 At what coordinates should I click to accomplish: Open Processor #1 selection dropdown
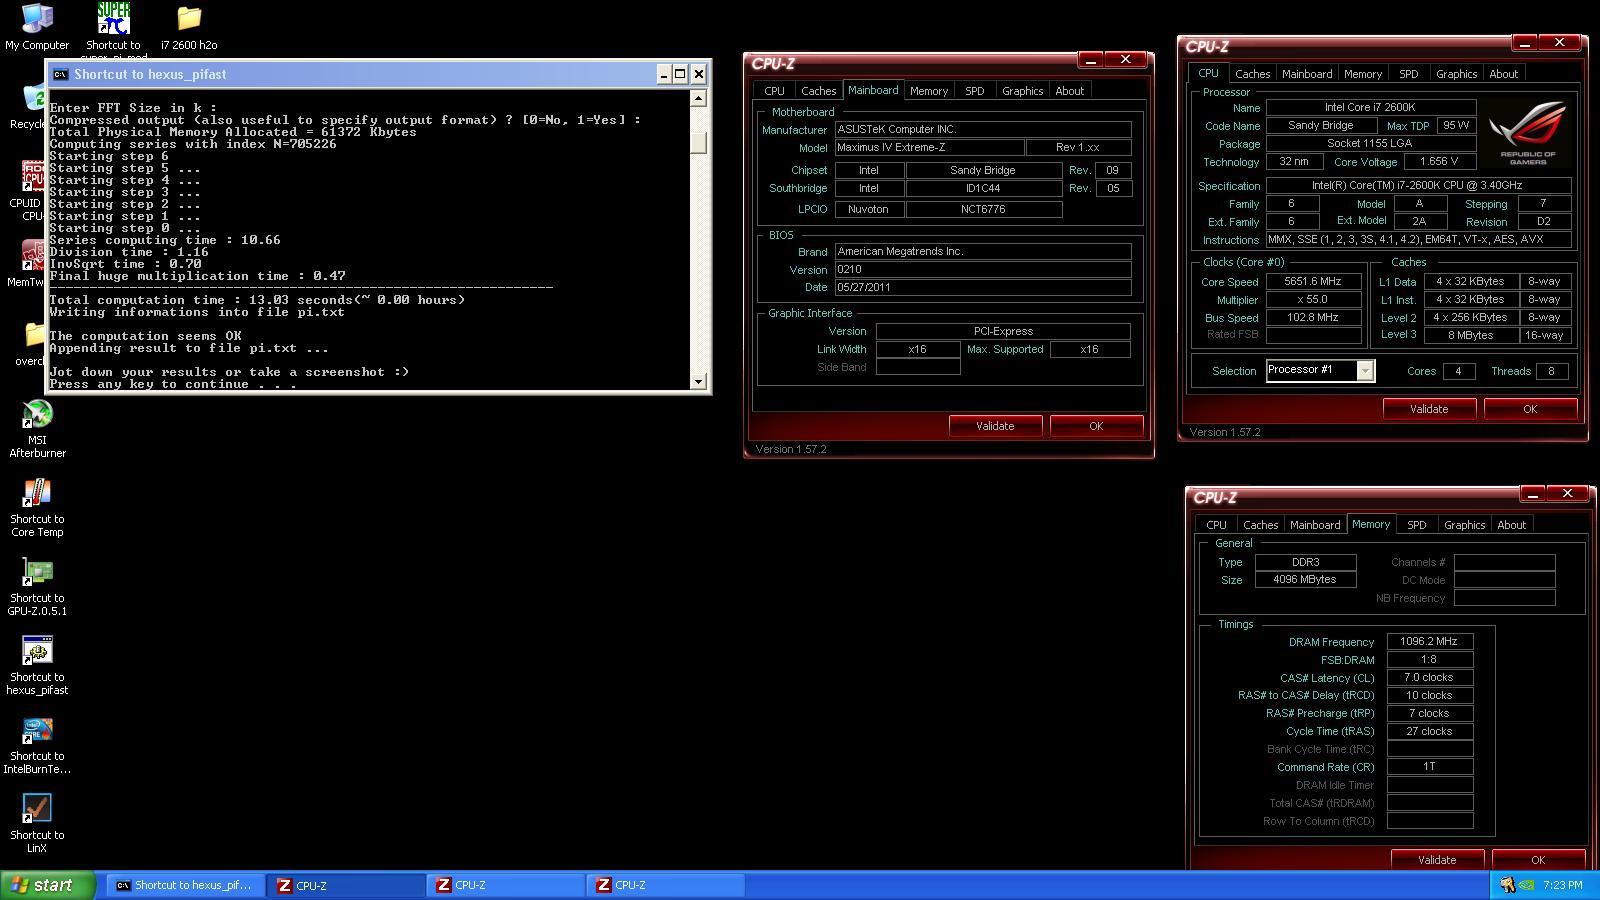pyautogui.click(x=1365, y=370)
